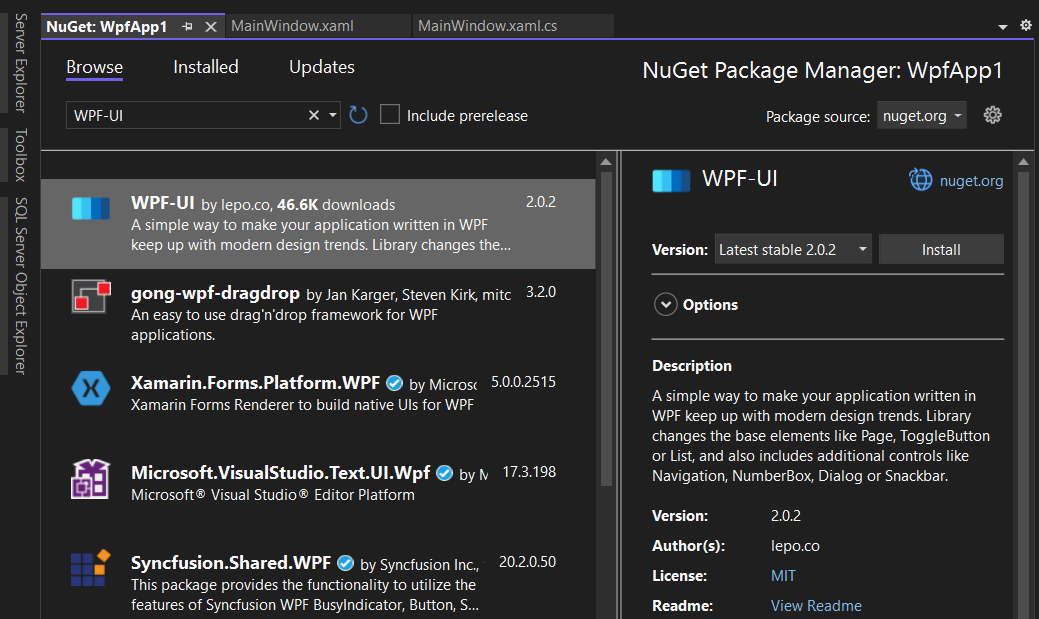Open the Package source dropdown

coord(921,116)
